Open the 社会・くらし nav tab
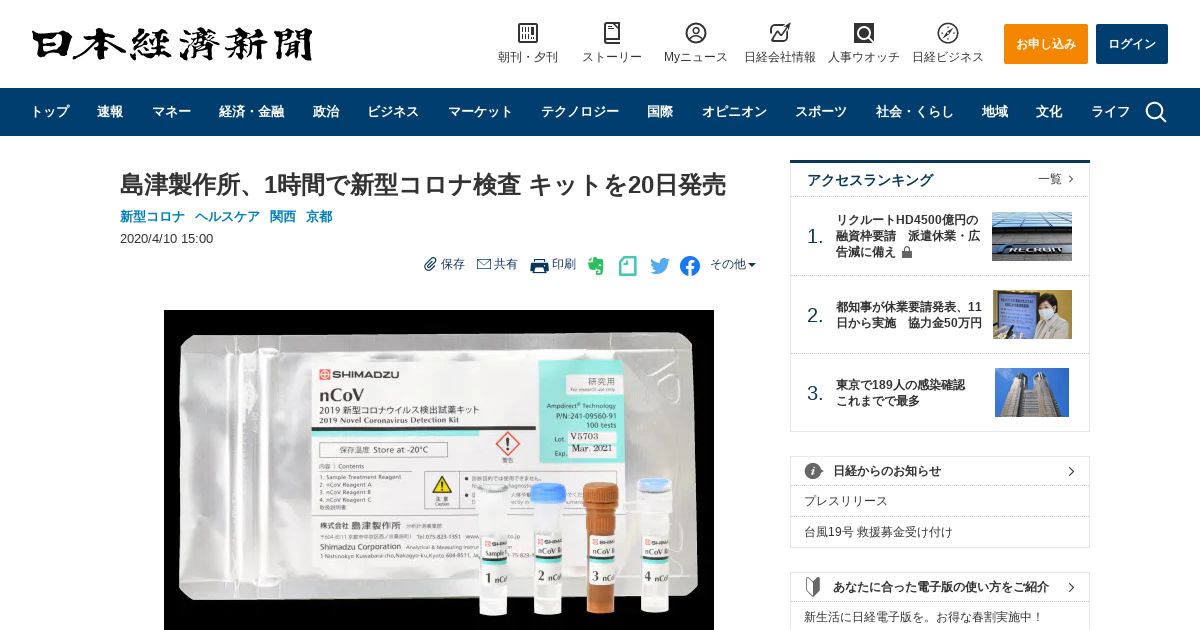The image size is (1200, 630). point(915,112)
